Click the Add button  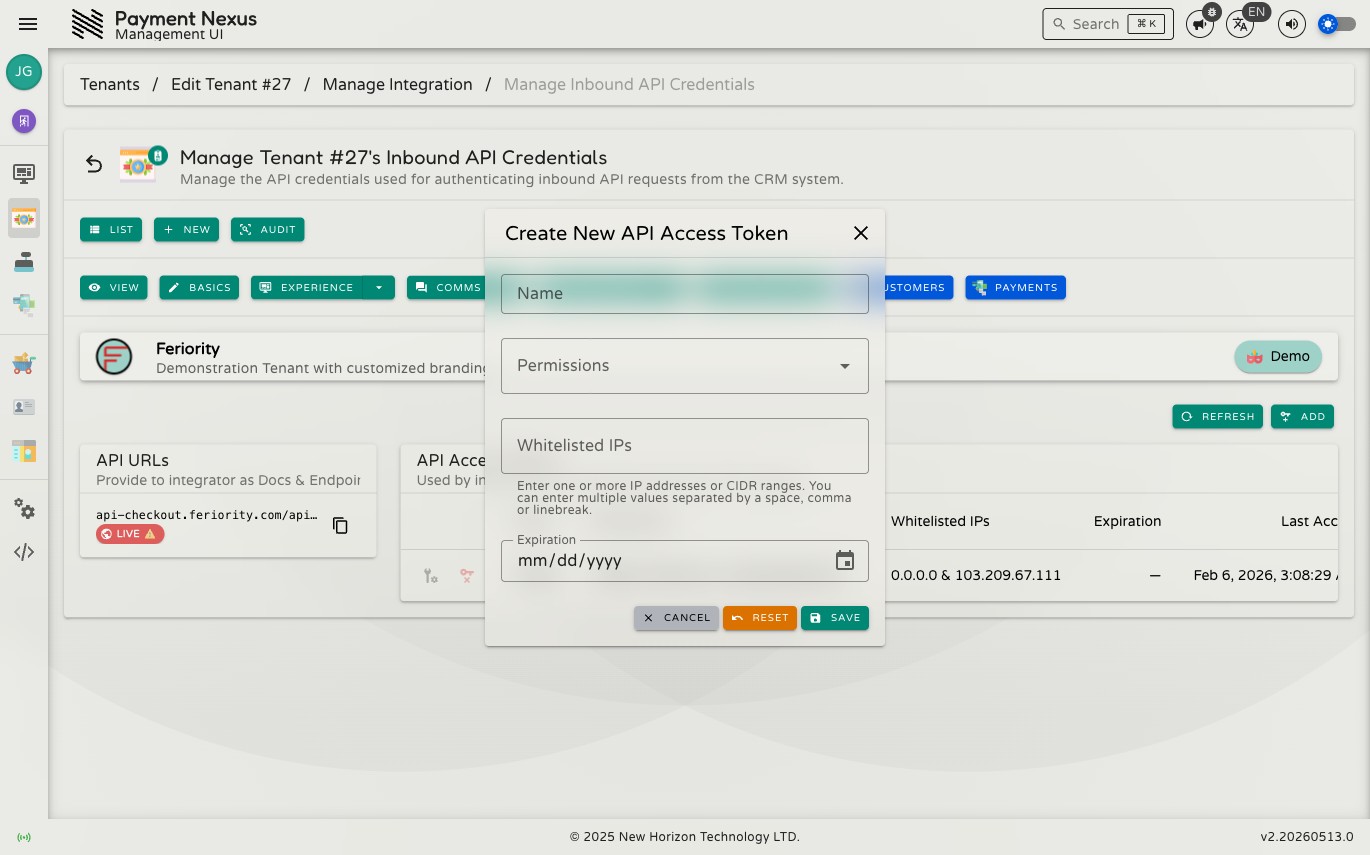1302,417
